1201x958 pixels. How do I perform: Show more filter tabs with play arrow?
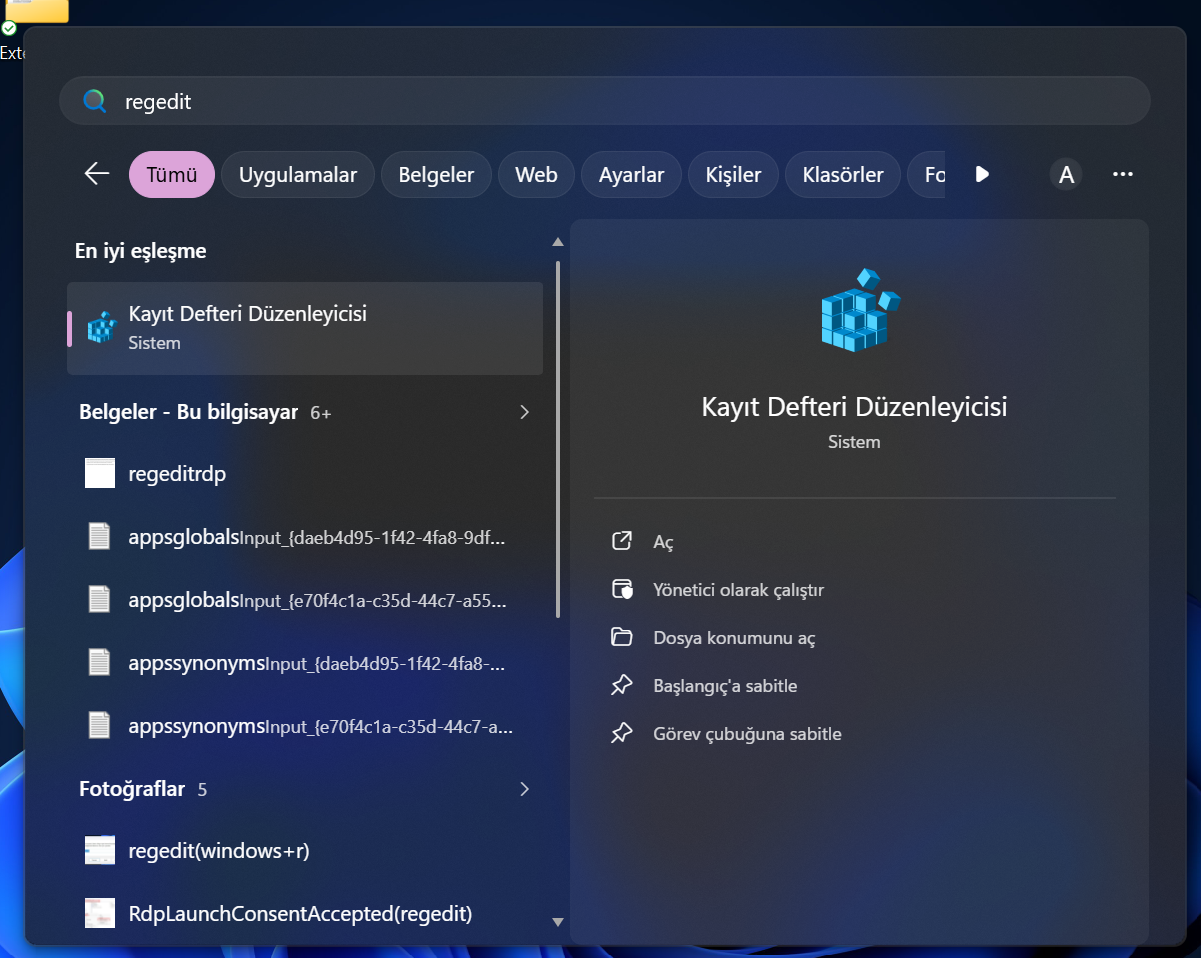(982, 174)
